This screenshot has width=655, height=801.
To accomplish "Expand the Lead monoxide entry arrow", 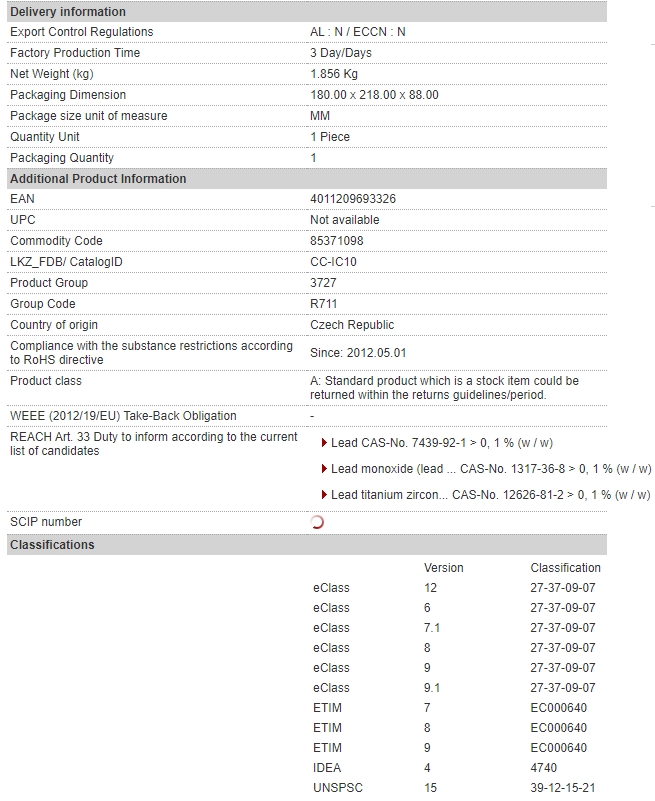I will coord(324,469).
